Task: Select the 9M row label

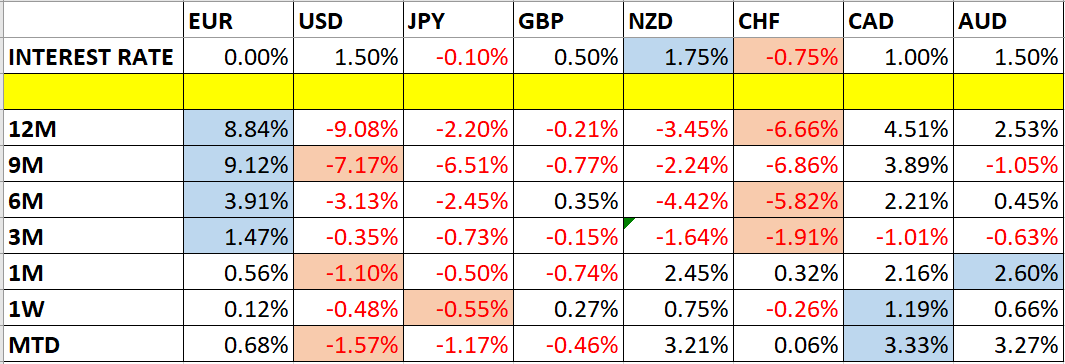Action: 92,164
